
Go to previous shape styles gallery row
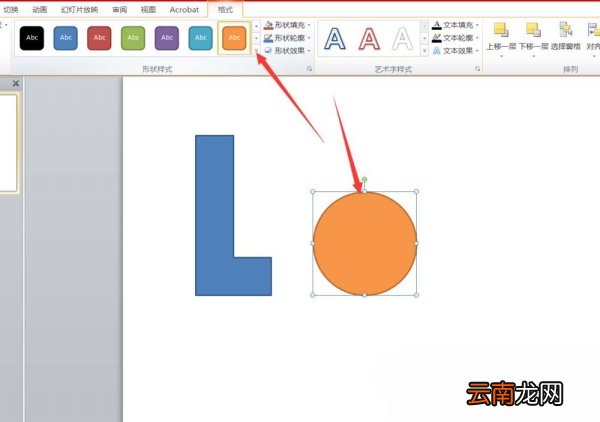coord(256,26)
